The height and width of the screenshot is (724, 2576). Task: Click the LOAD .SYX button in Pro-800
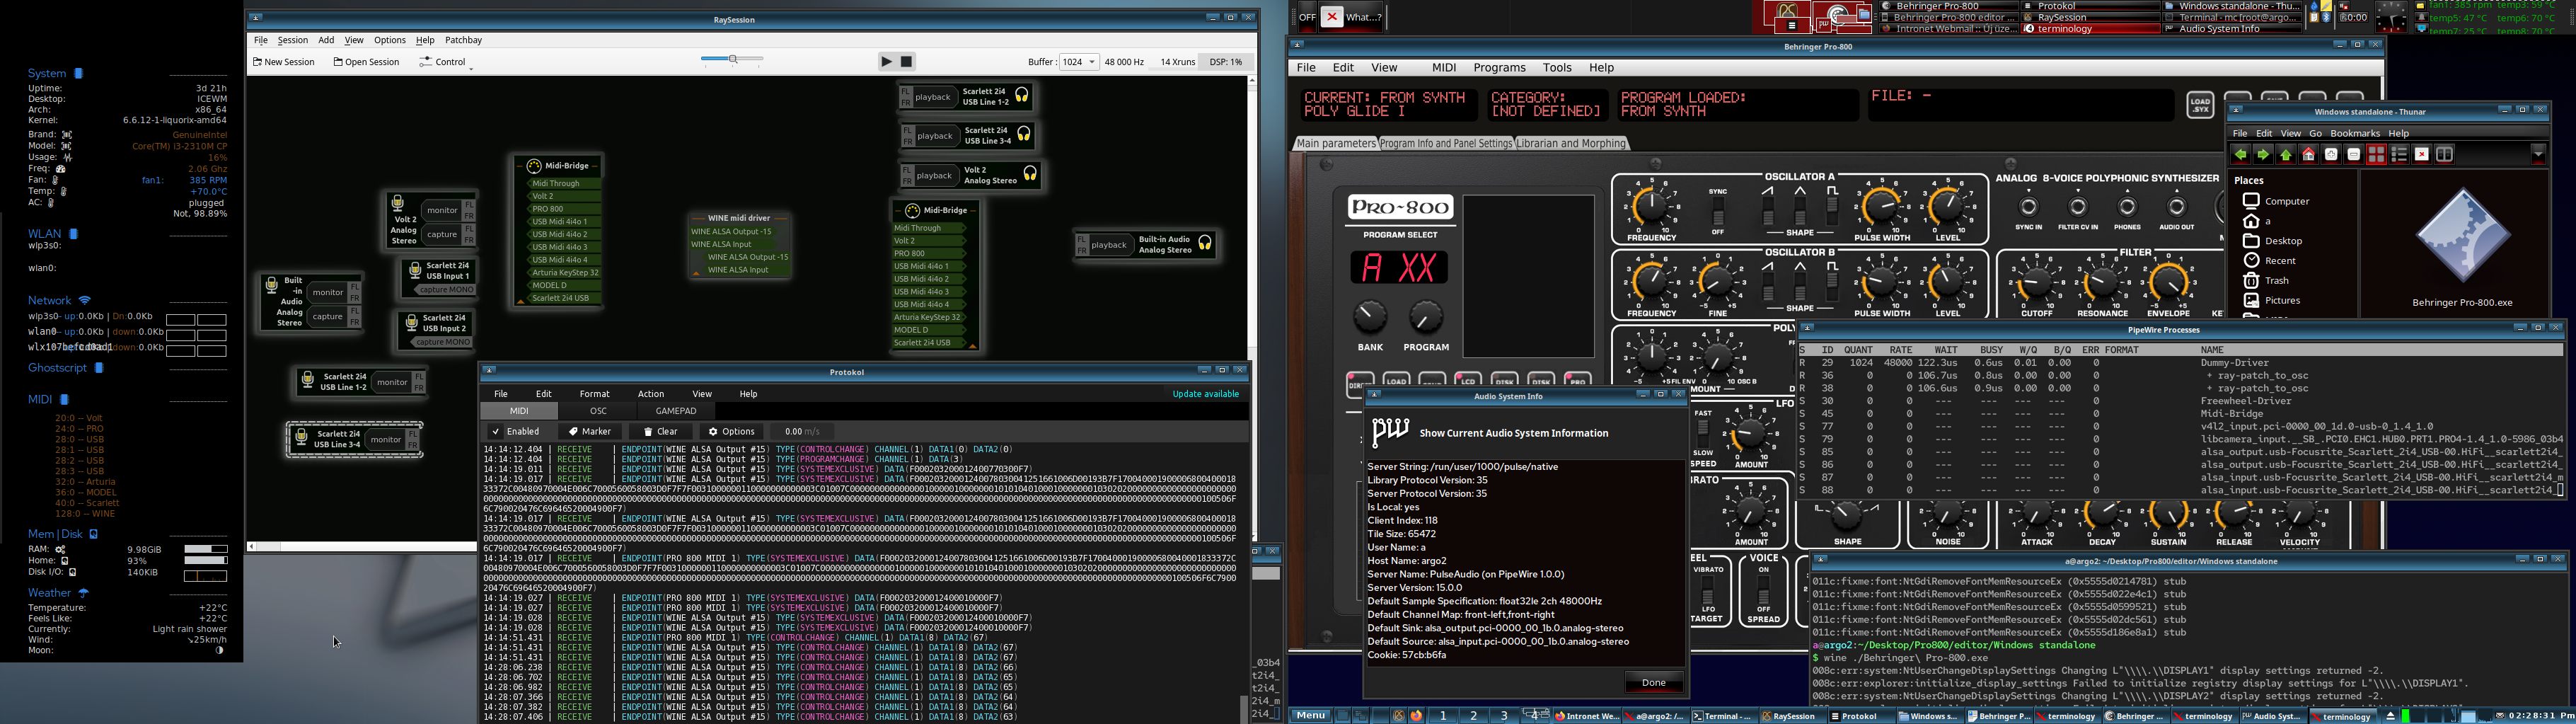coord(2199,105)
